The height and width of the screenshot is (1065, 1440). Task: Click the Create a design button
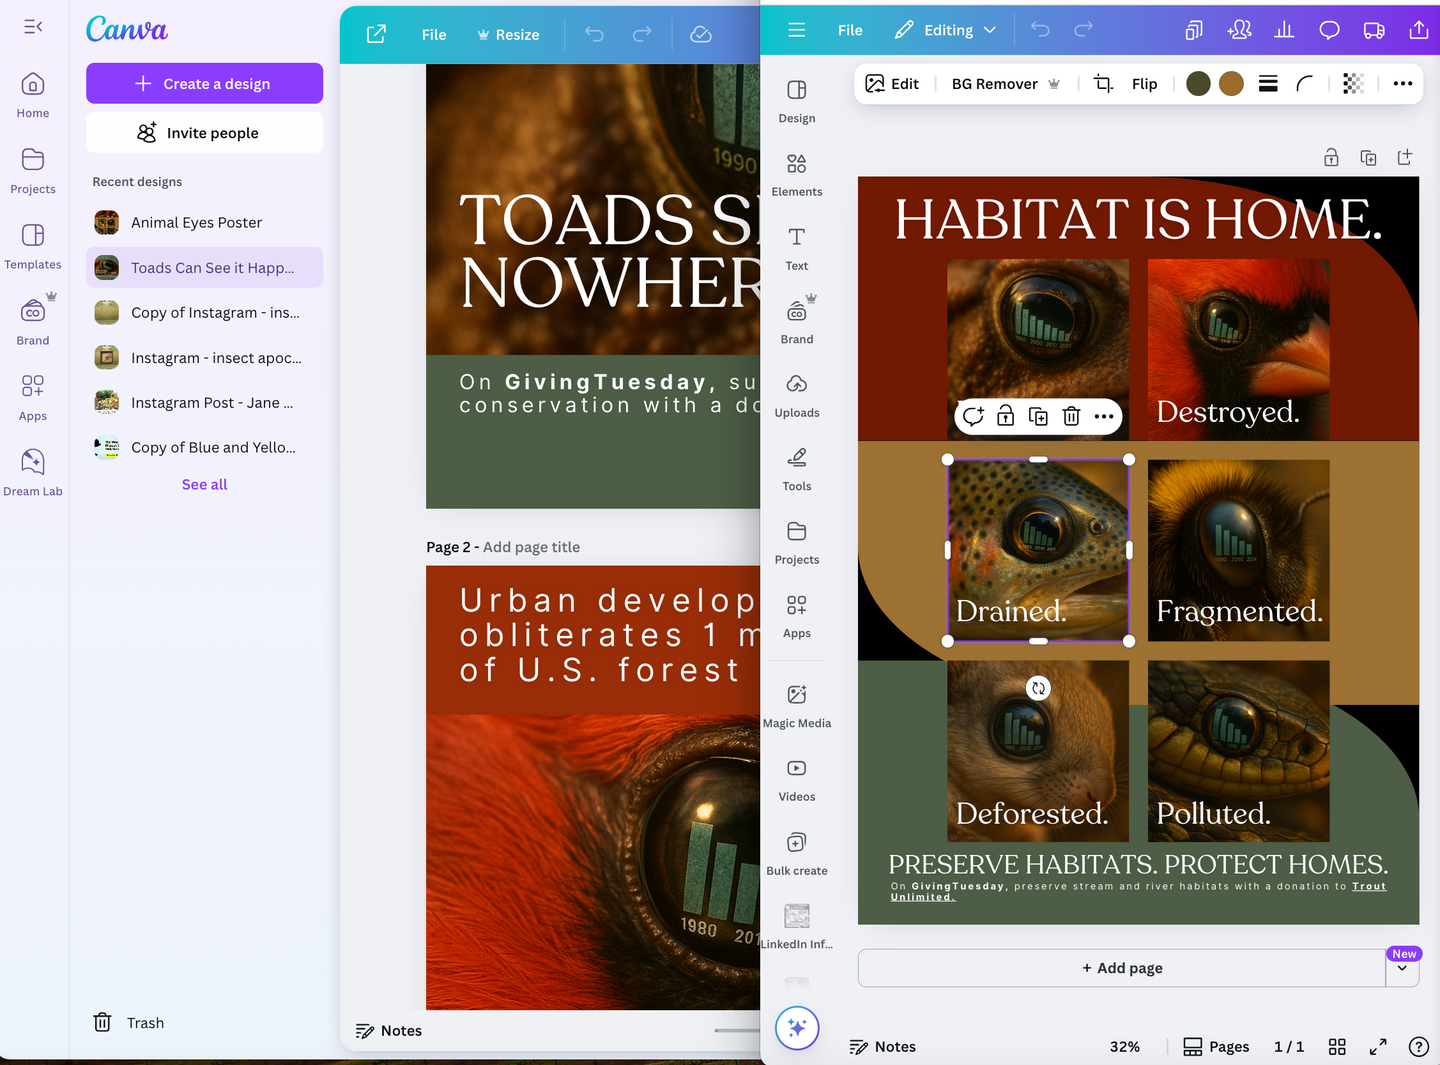204,84
